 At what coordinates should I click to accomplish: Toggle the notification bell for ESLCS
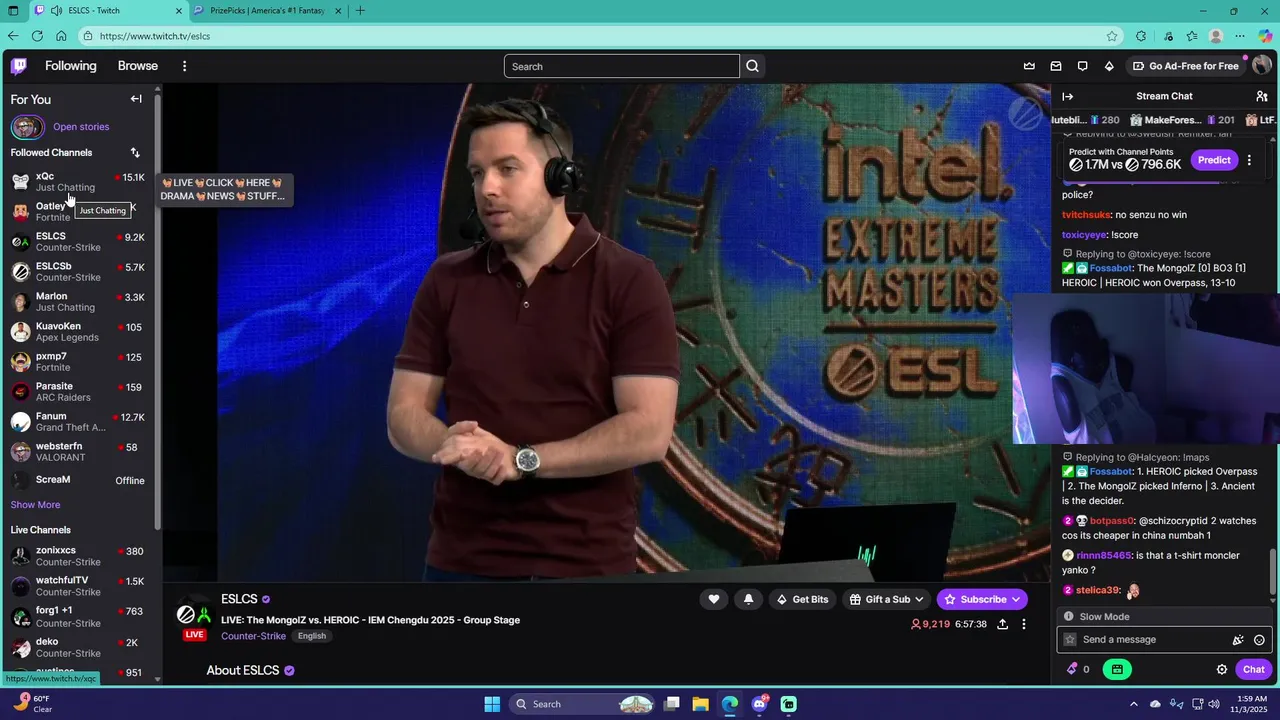749,599
